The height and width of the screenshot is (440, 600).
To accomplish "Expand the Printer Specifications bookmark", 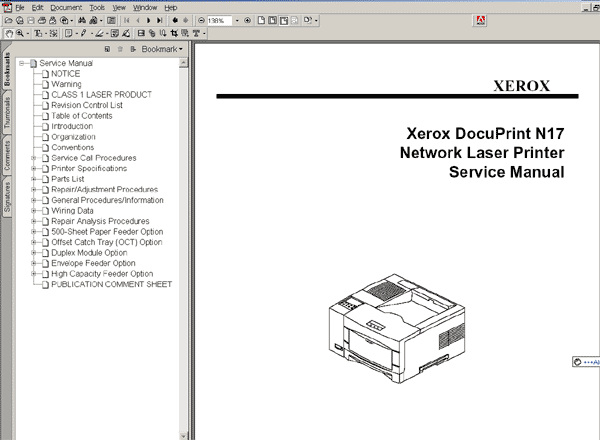I will pyautogui.click(x=34, y=168).
